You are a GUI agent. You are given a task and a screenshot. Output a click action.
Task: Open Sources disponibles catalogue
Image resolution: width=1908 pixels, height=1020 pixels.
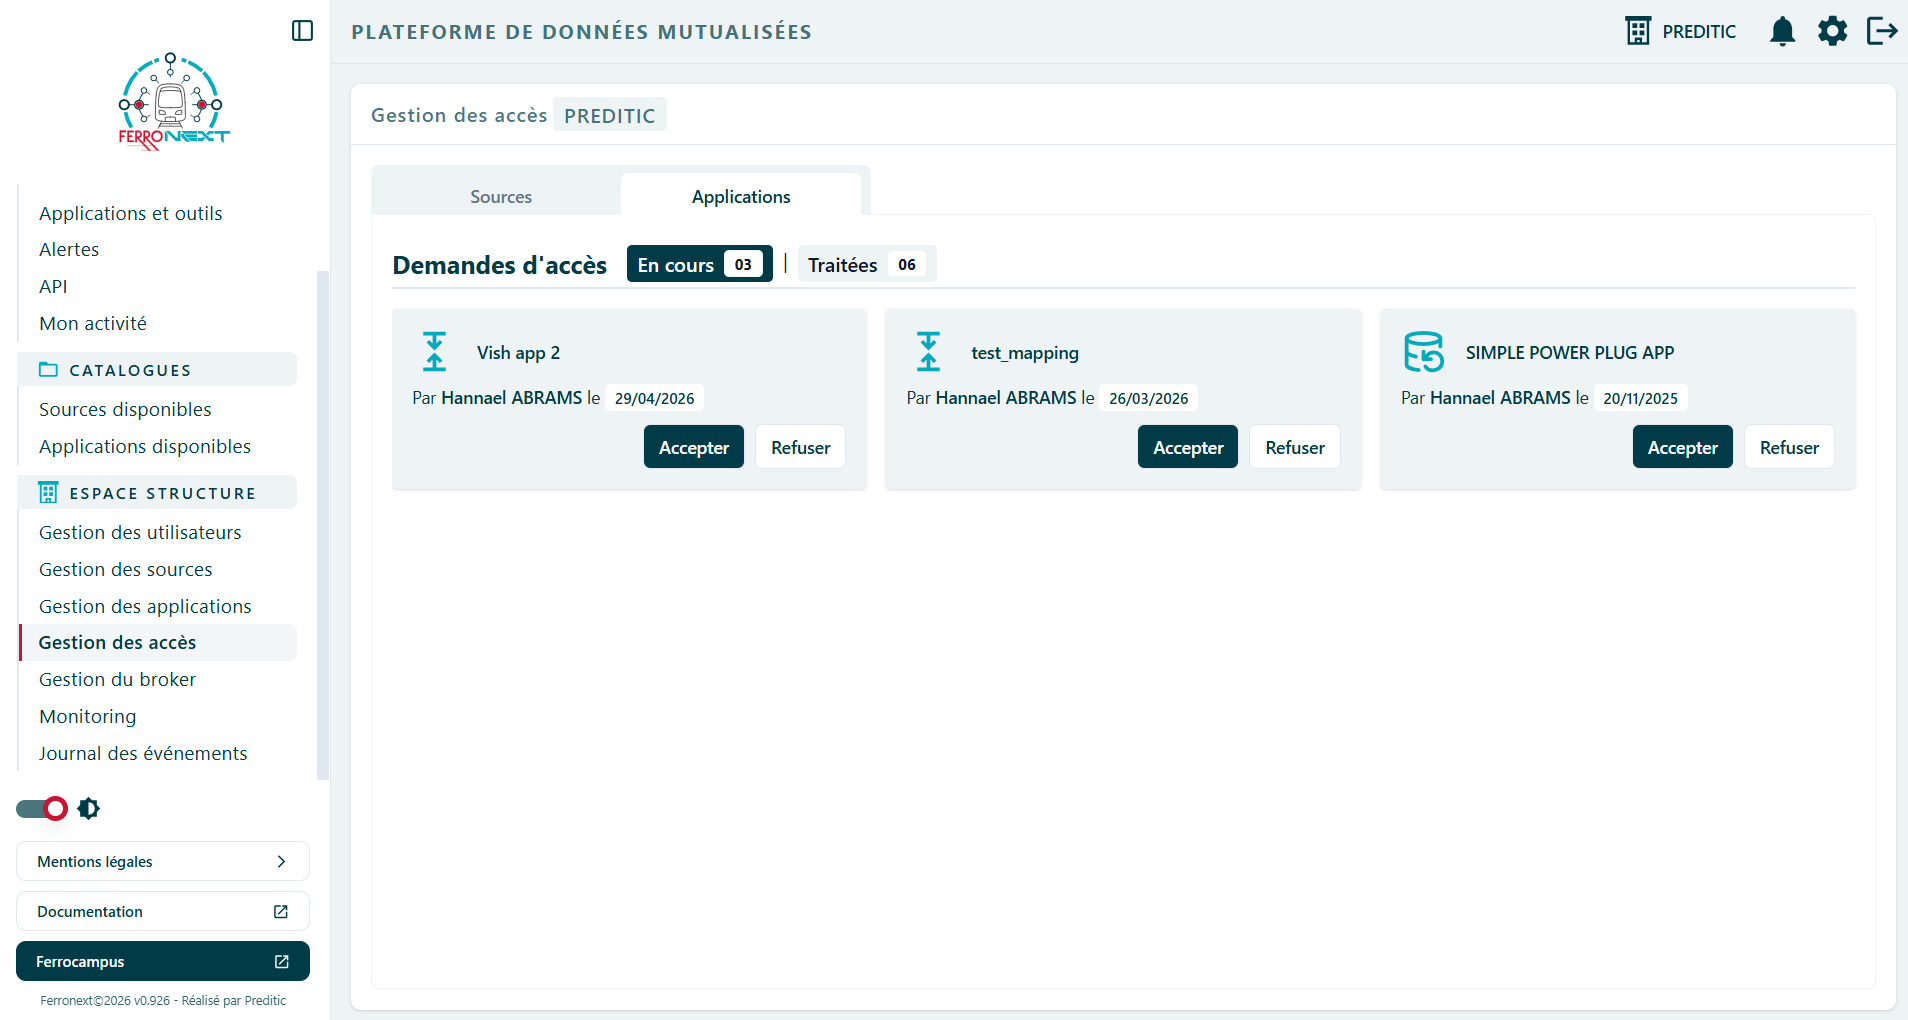tap(125, 409)
